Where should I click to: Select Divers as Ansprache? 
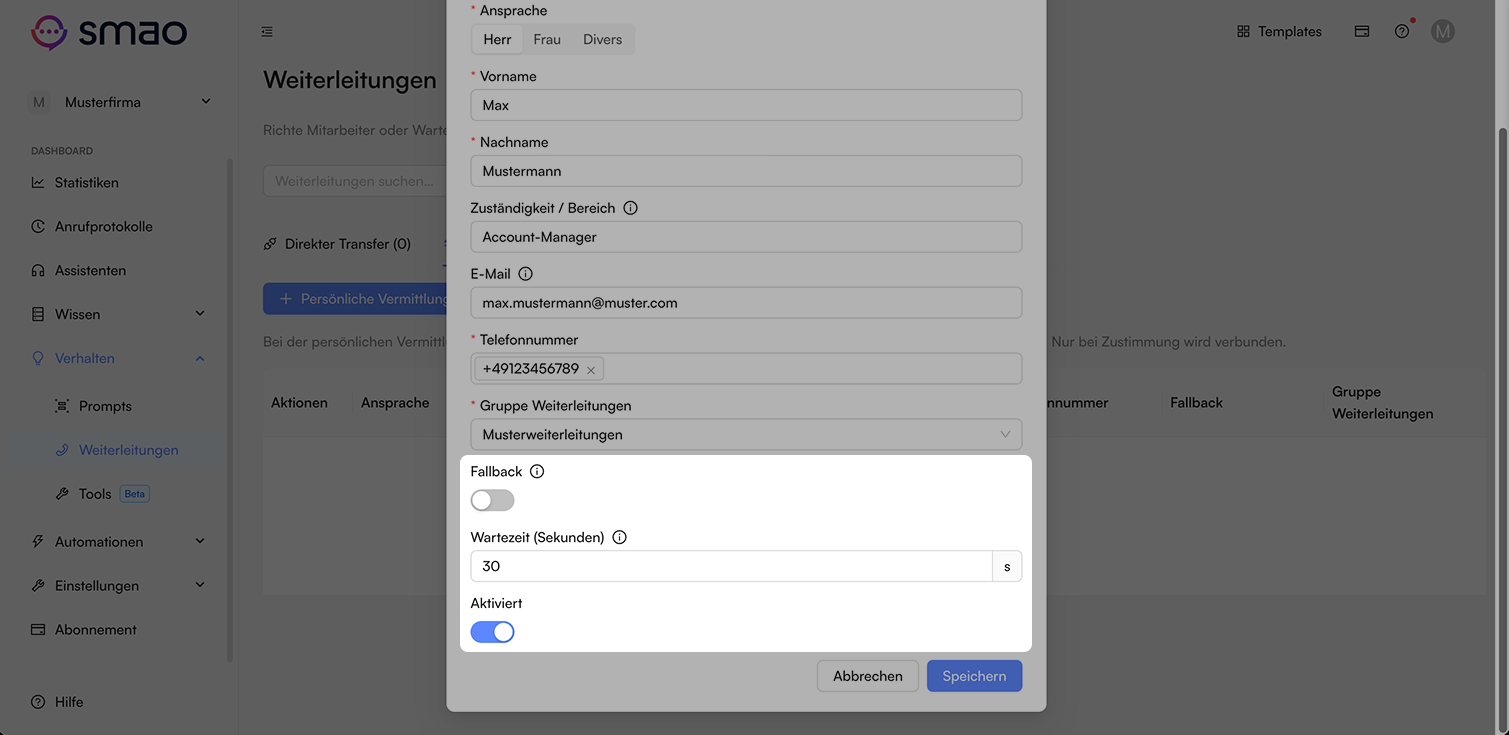[602, 39]
